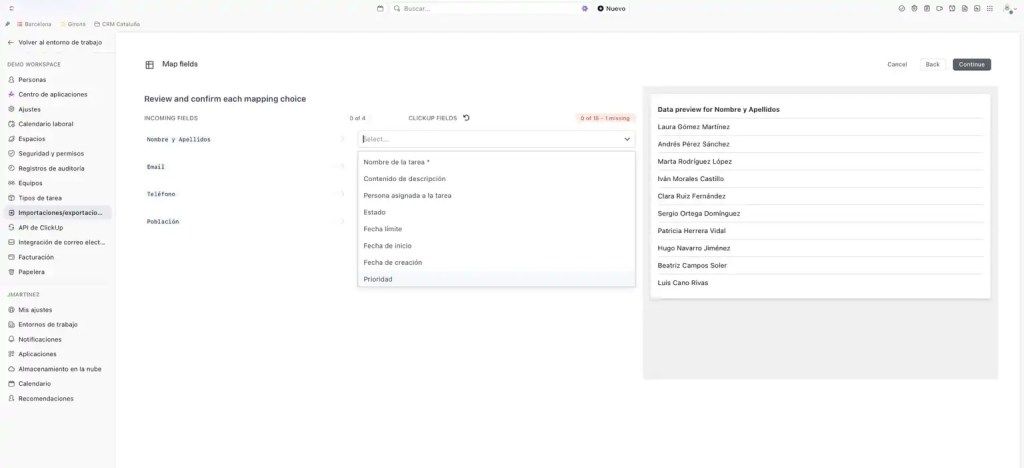Click the Papelera trash icon in the sidebar
The height and width of the screenshot is (468, 1024).
(11, 272)
